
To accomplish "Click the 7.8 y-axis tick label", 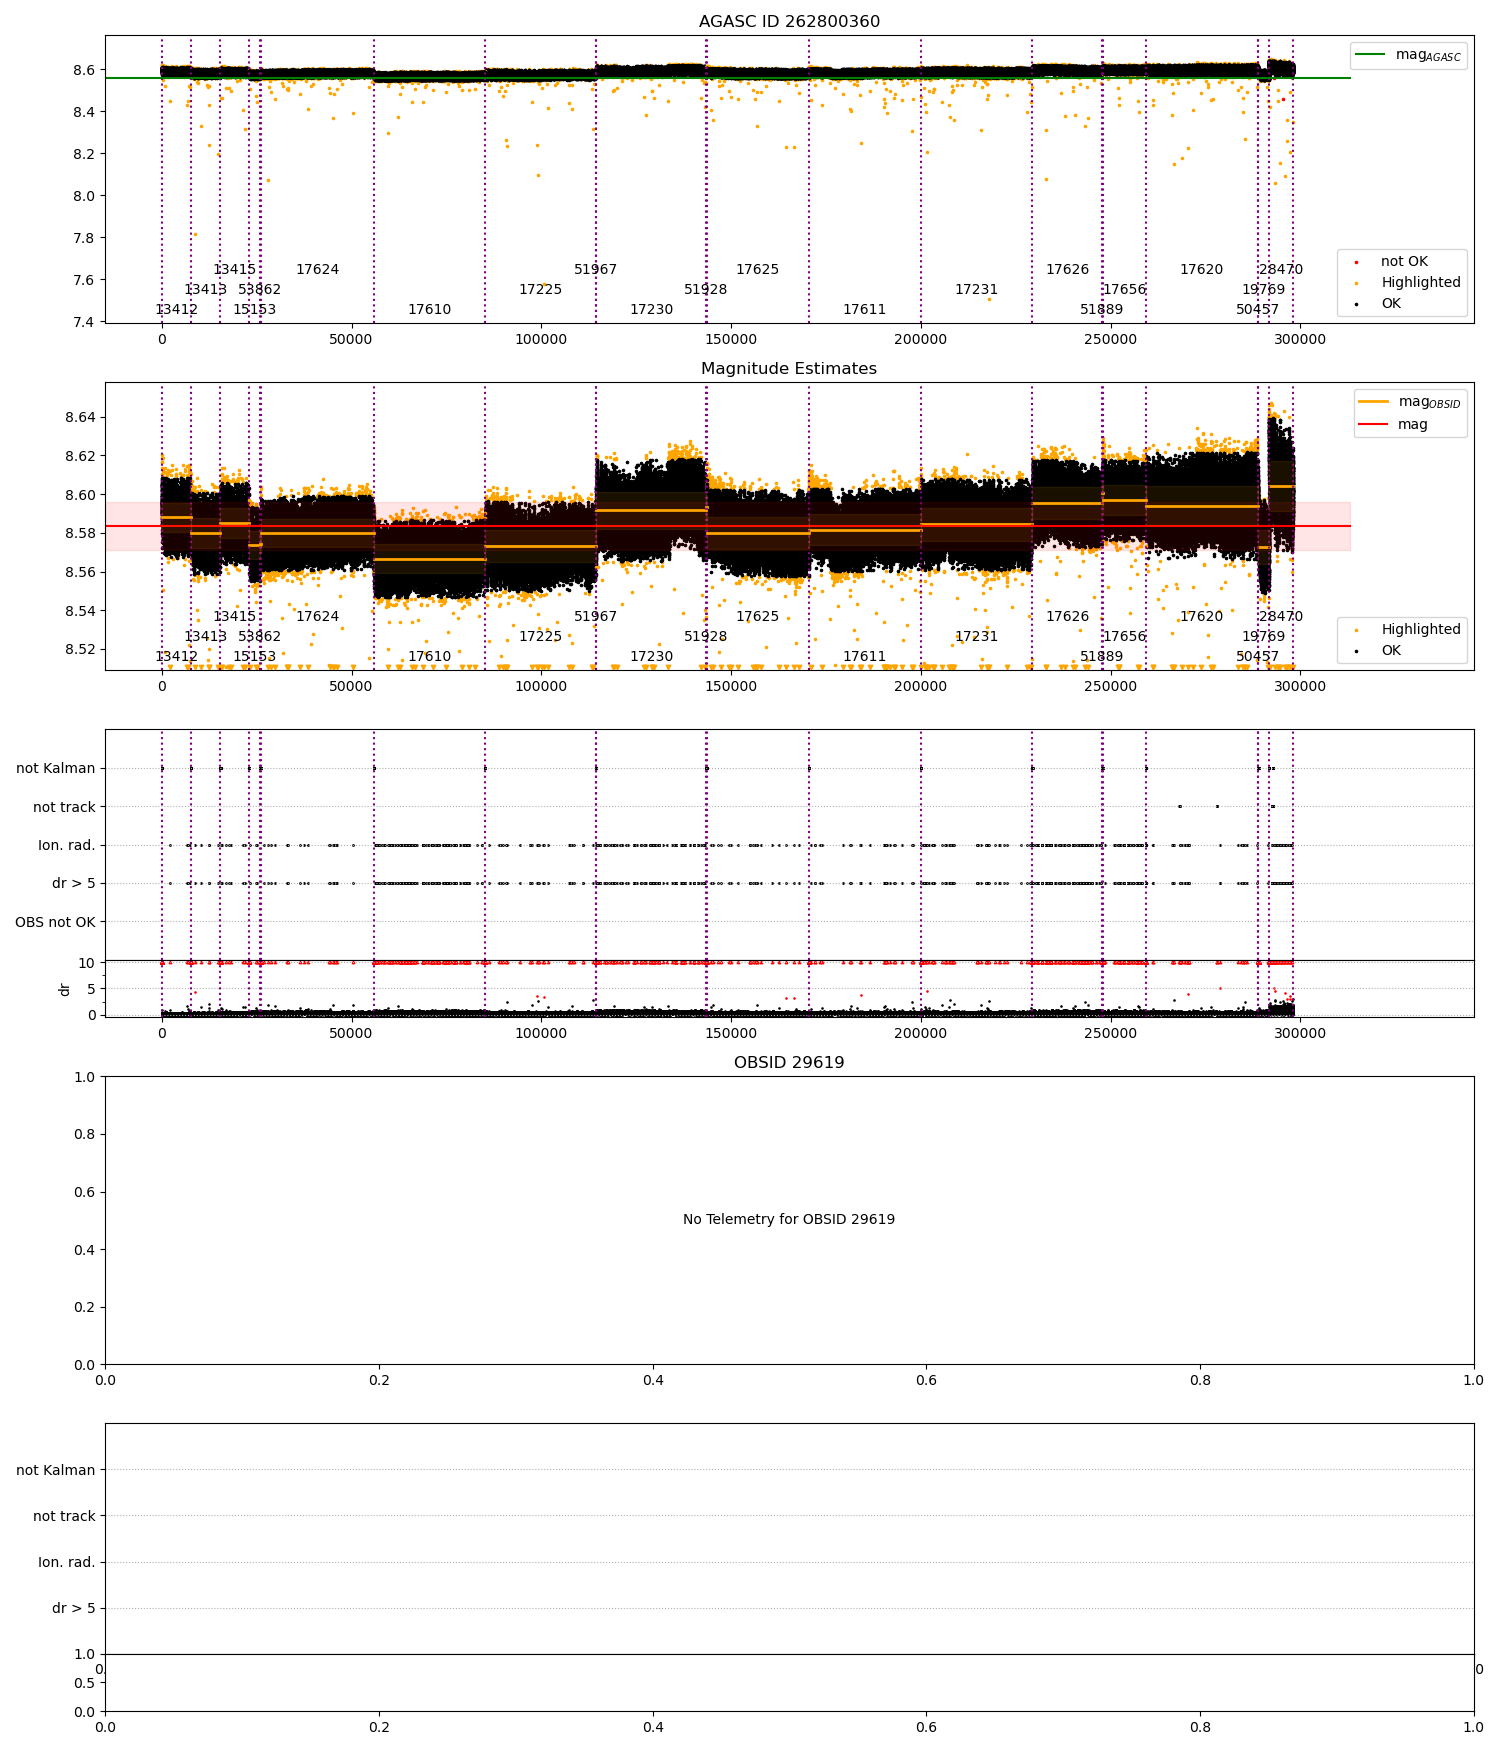I will click(x=84, y=238).
